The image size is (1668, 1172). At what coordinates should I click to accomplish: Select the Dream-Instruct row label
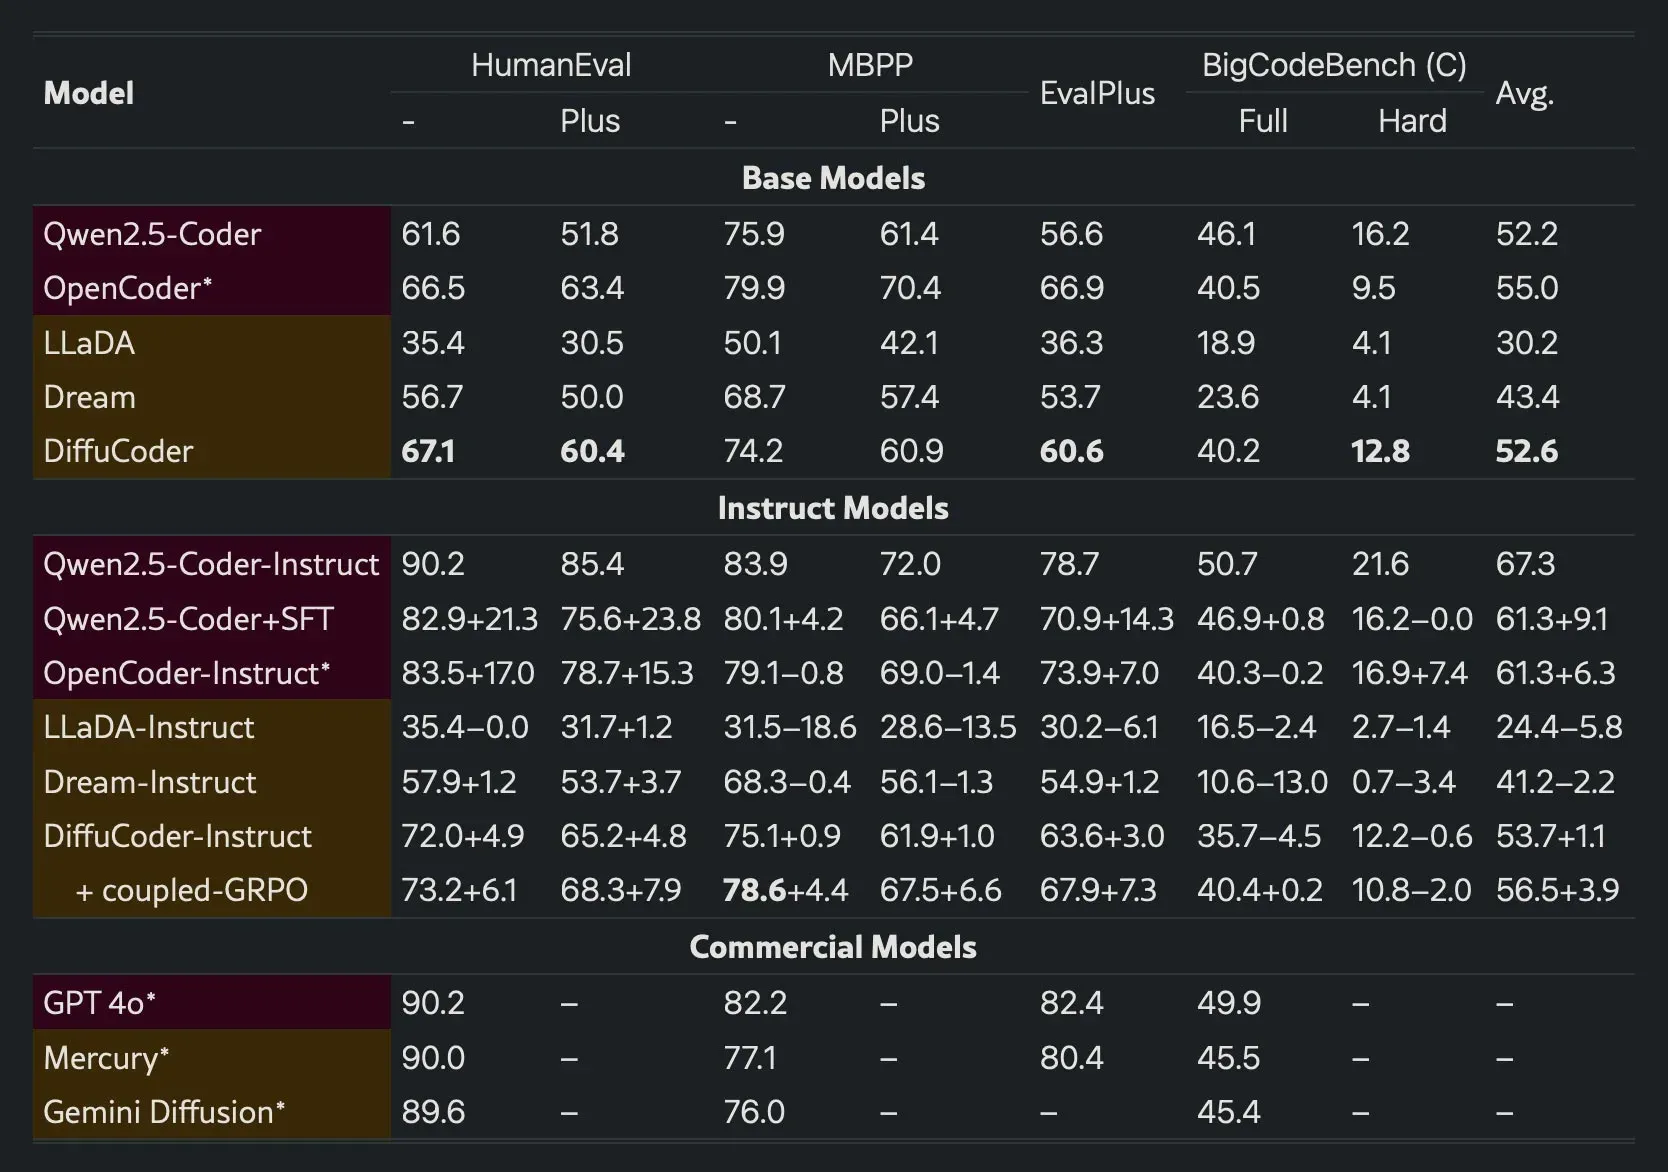click(x=150, y=782)
